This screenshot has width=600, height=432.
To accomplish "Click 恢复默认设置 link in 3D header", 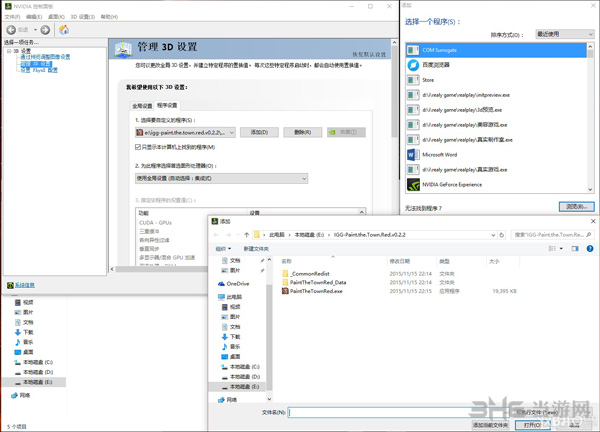I will click(x=369, y=54).
